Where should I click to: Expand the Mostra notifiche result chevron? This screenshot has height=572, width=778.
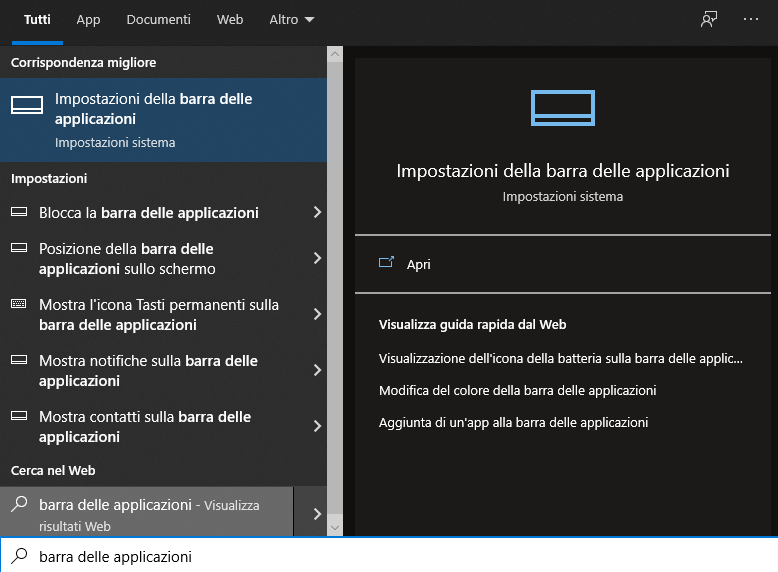tap(318, 370)
